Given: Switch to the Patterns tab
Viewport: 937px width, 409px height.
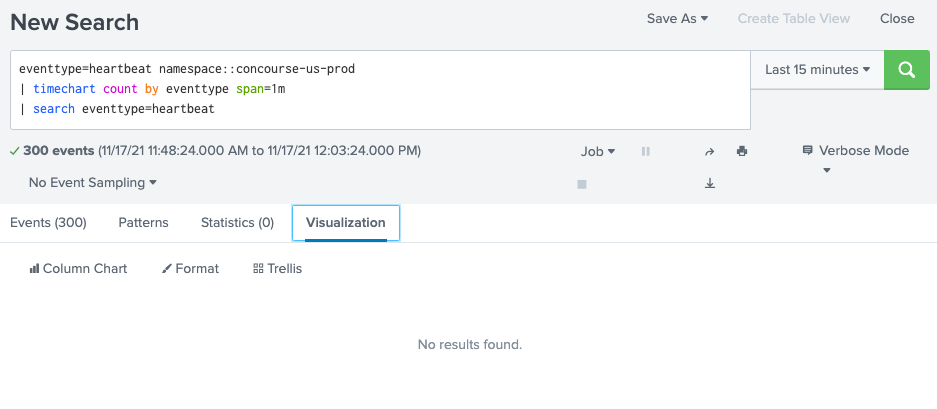Looking at the screenshot, I should click(x=143, y=222).
